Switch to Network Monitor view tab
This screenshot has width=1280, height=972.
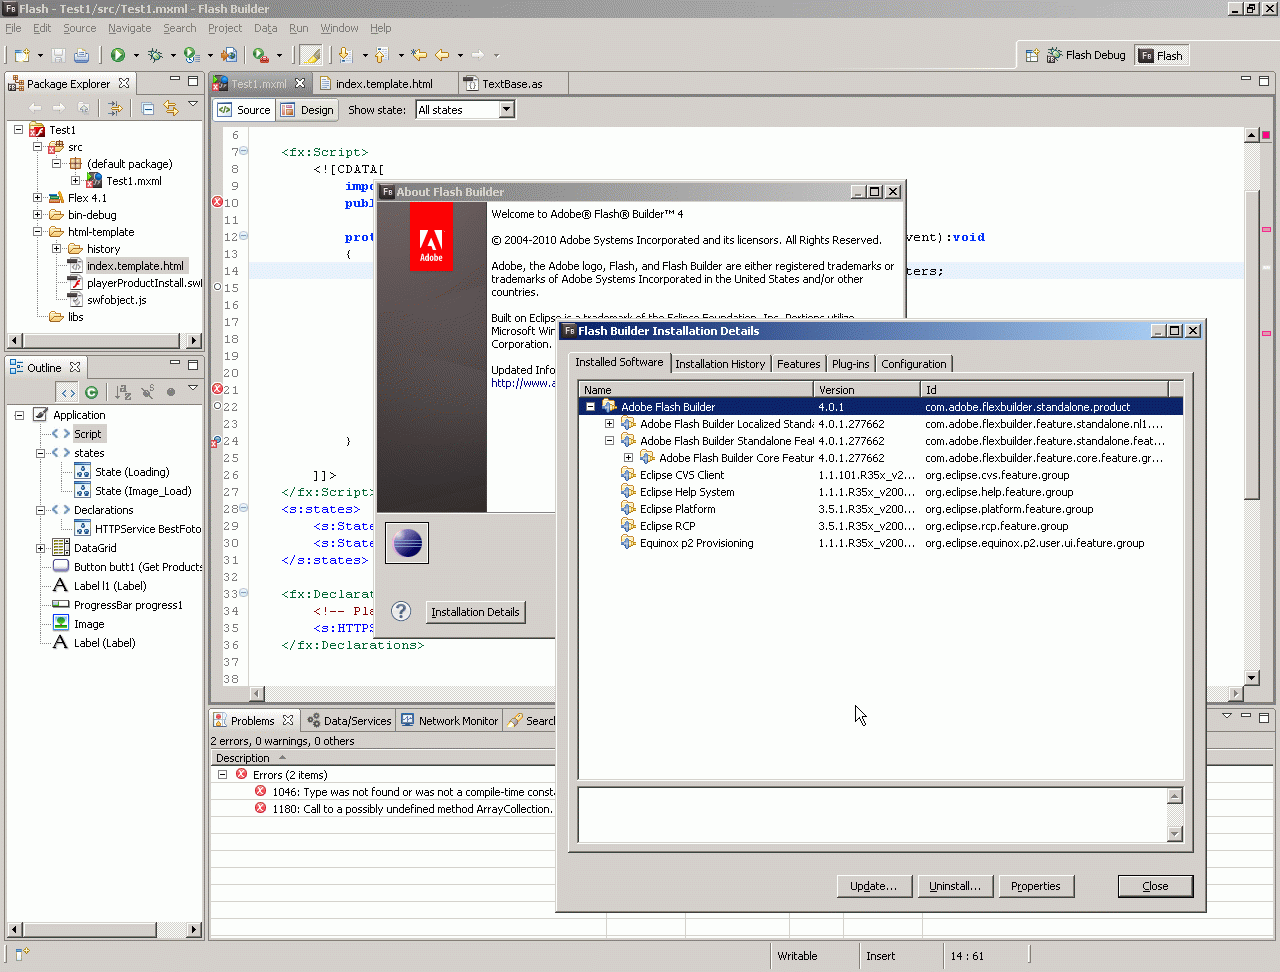[450, 721]
